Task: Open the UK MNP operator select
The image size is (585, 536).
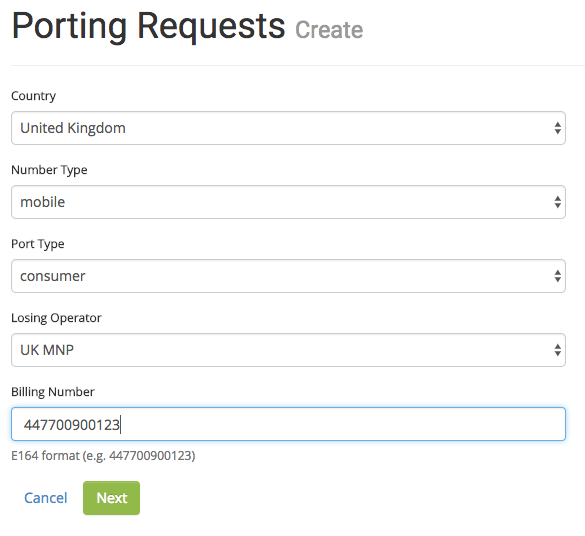Action: [x=288, y=350]
